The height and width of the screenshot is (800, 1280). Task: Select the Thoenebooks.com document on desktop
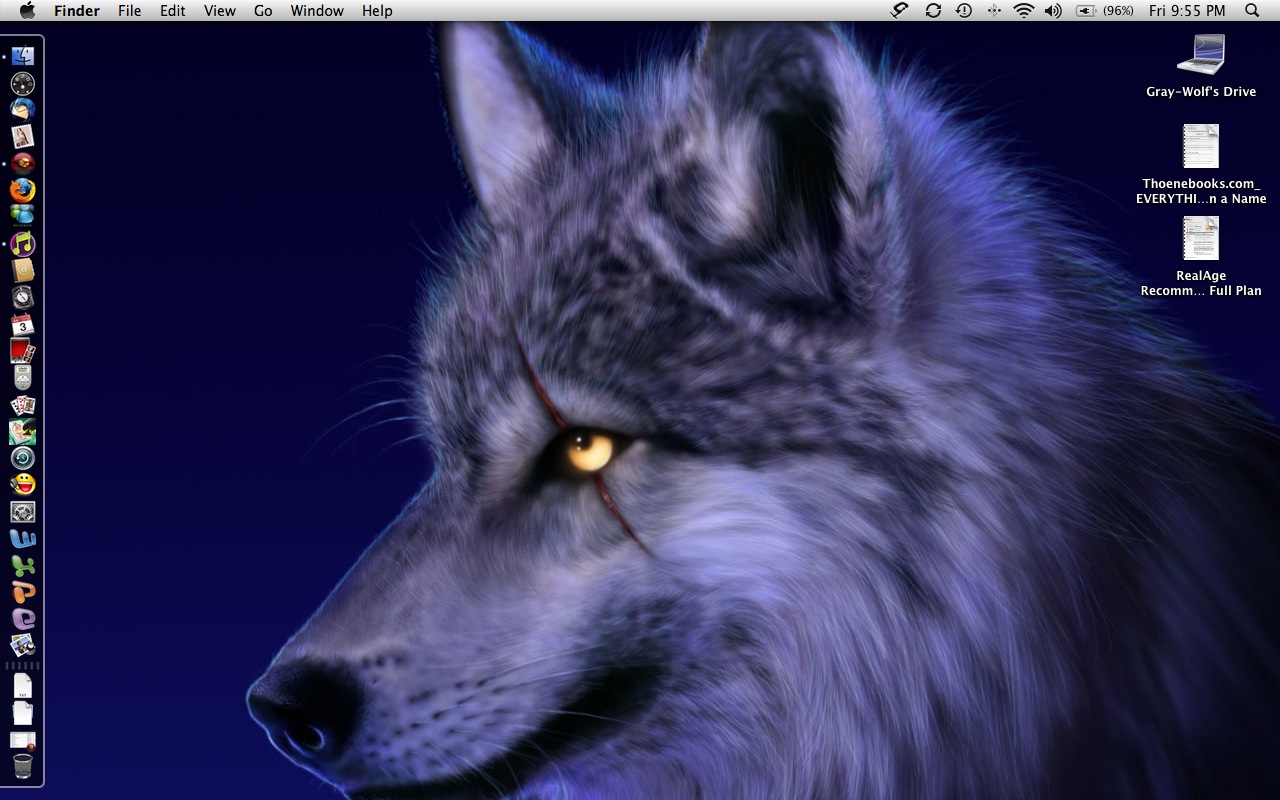[x=1201, y=165]
